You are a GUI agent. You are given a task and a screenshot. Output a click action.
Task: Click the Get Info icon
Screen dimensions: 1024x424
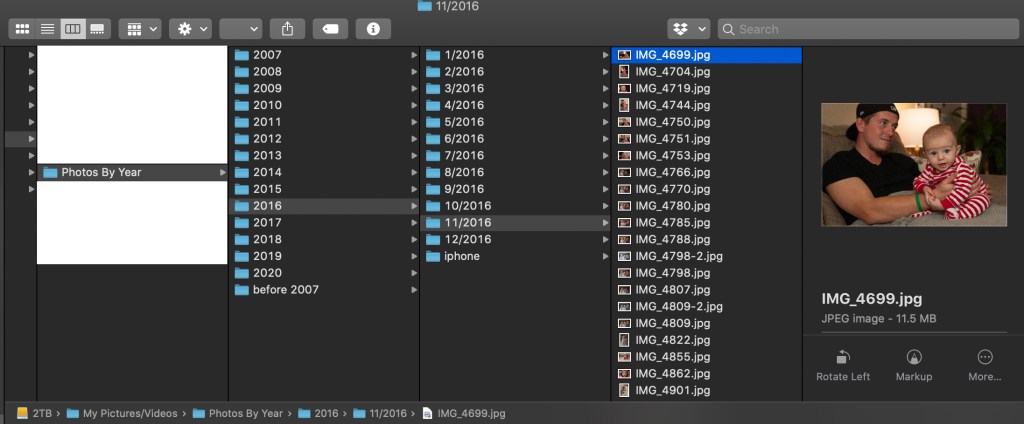(373, 29)
